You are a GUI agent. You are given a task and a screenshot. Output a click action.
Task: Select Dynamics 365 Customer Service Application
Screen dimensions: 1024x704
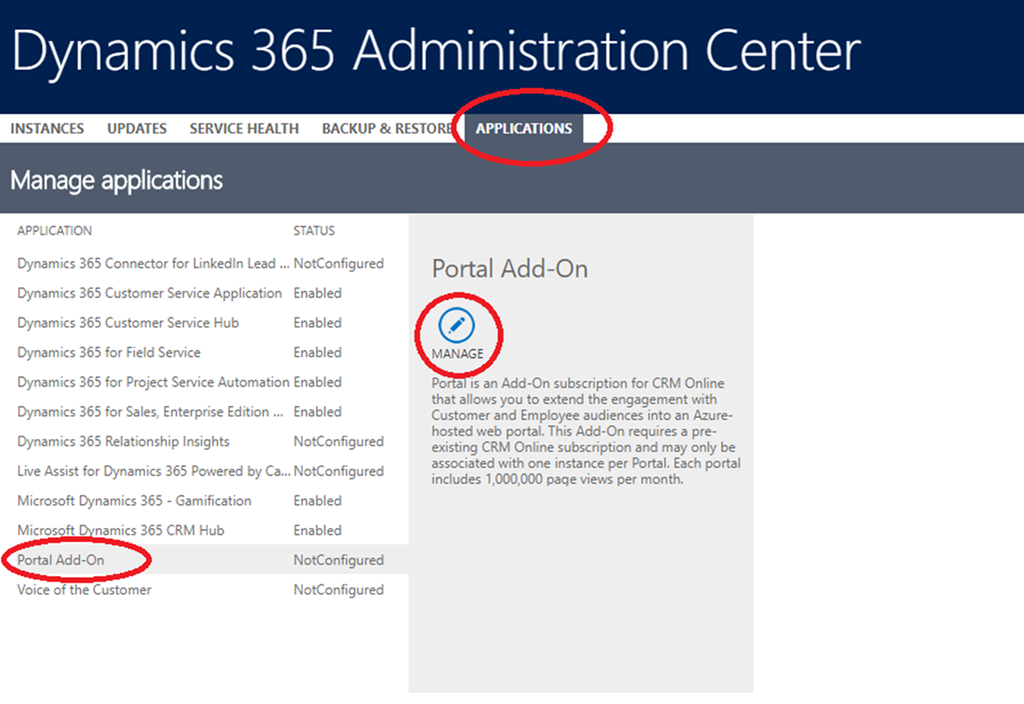150,293
